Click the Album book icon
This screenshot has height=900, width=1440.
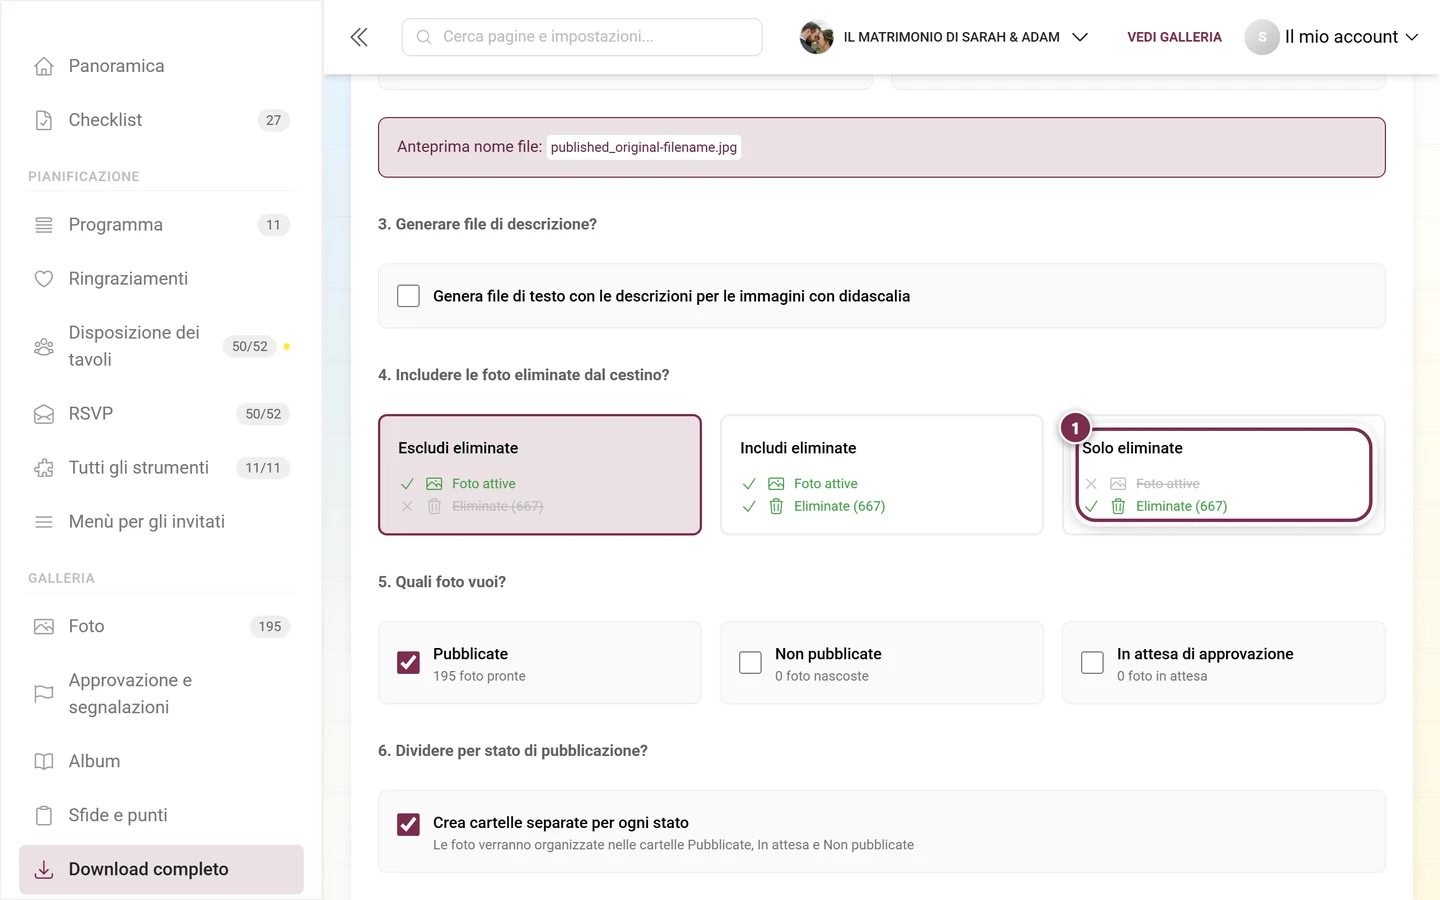click(44, 762)
